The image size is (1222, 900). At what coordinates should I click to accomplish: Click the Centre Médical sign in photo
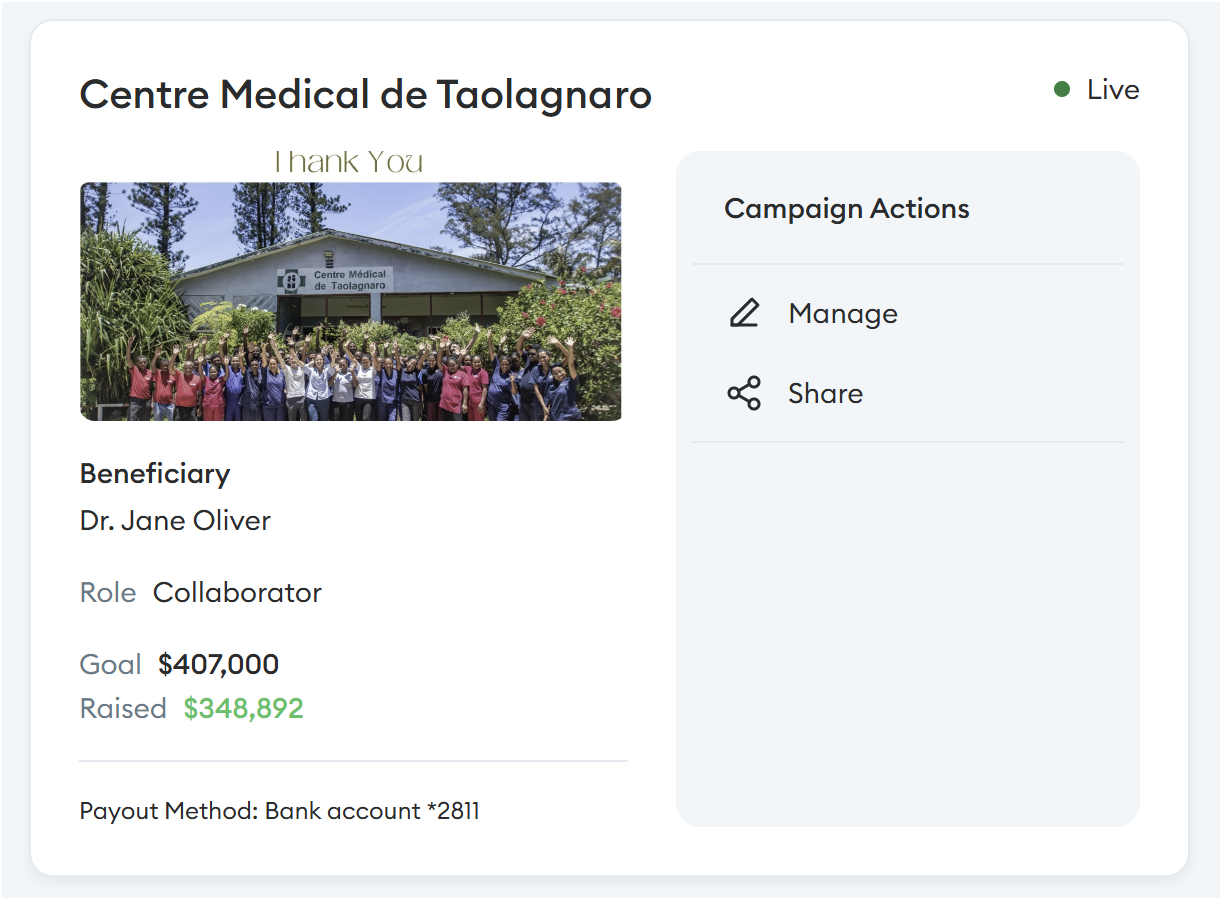[x=335, y=279]
